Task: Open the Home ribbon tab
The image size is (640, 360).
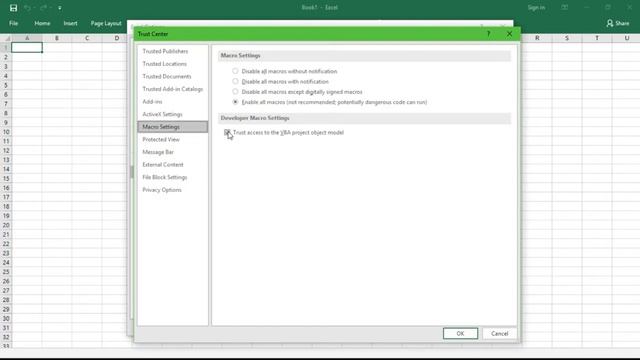Action: (x=42, y=23)
